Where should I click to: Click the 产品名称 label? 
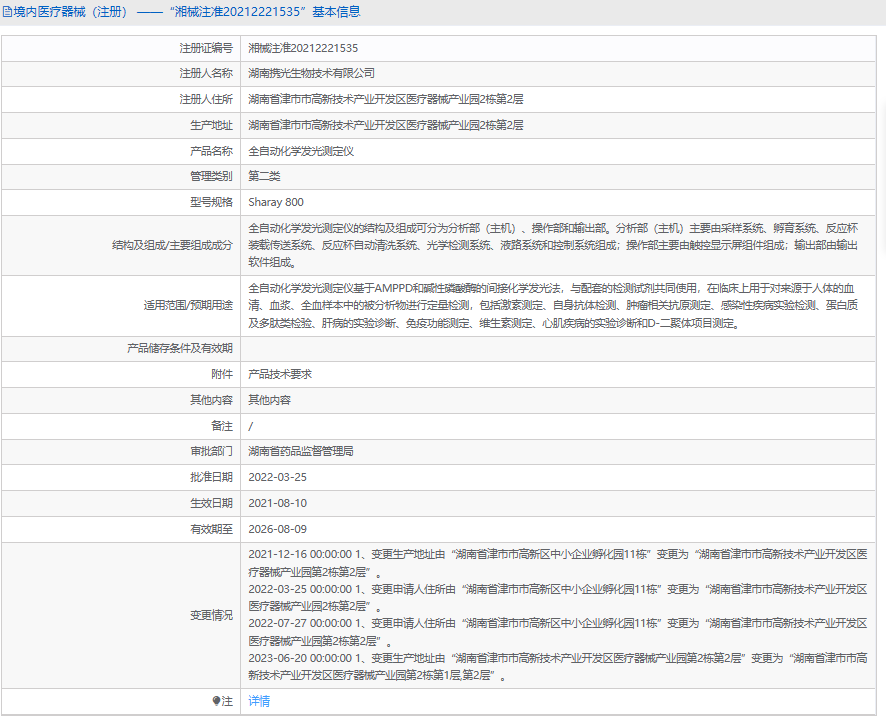click(x=211, y=151)
